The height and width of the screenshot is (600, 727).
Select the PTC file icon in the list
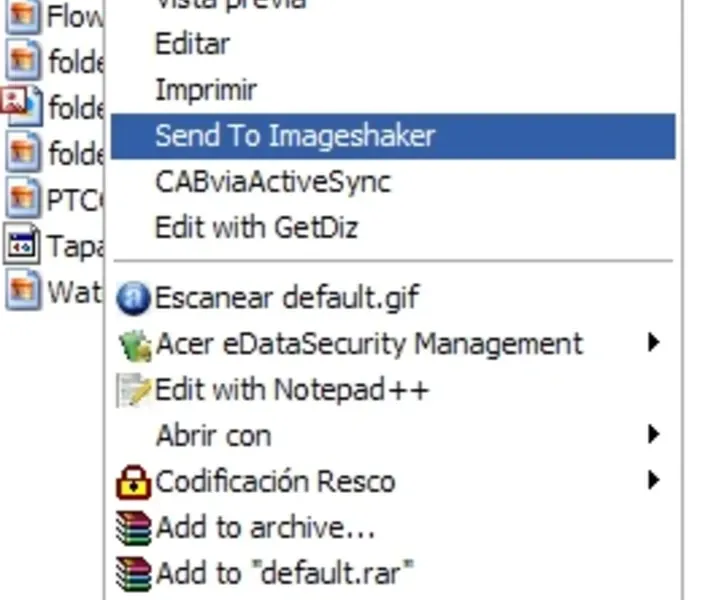21,199
